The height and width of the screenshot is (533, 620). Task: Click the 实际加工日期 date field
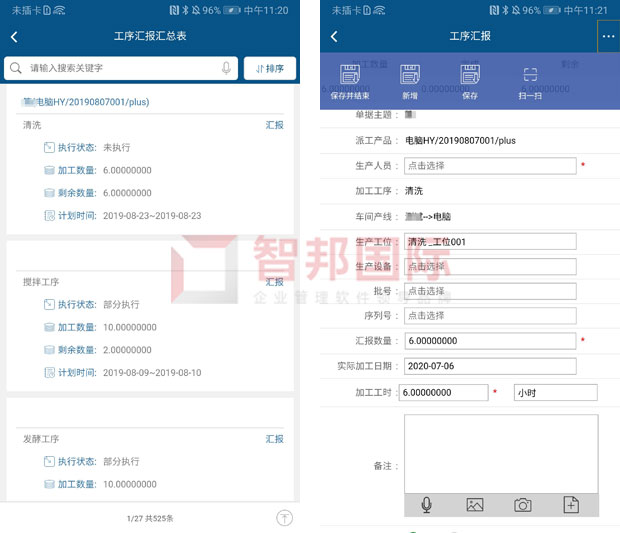pyautogui.click(x=489, y=367)
